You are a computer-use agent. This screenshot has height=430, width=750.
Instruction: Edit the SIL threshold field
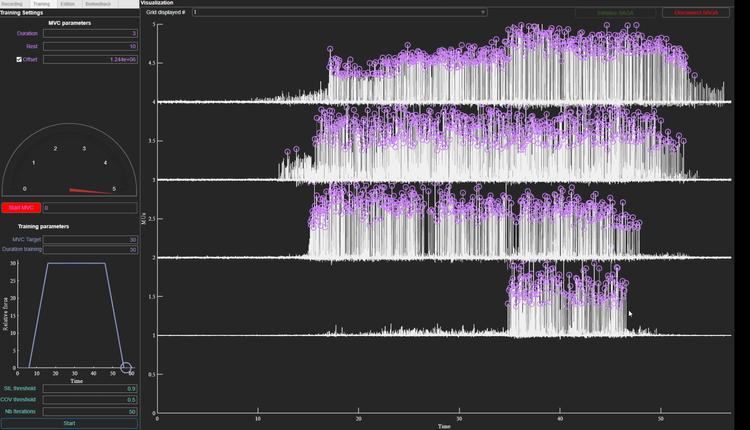90,388
